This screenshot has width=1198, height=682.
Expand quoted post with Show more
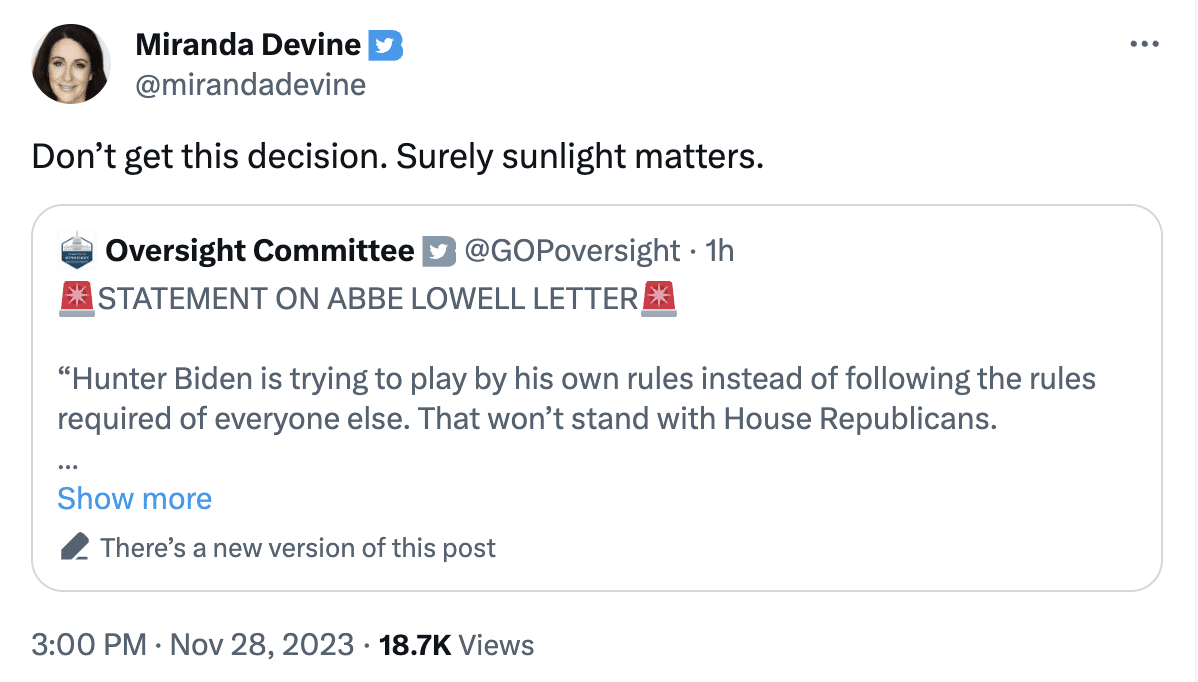(x=134, y=498)
